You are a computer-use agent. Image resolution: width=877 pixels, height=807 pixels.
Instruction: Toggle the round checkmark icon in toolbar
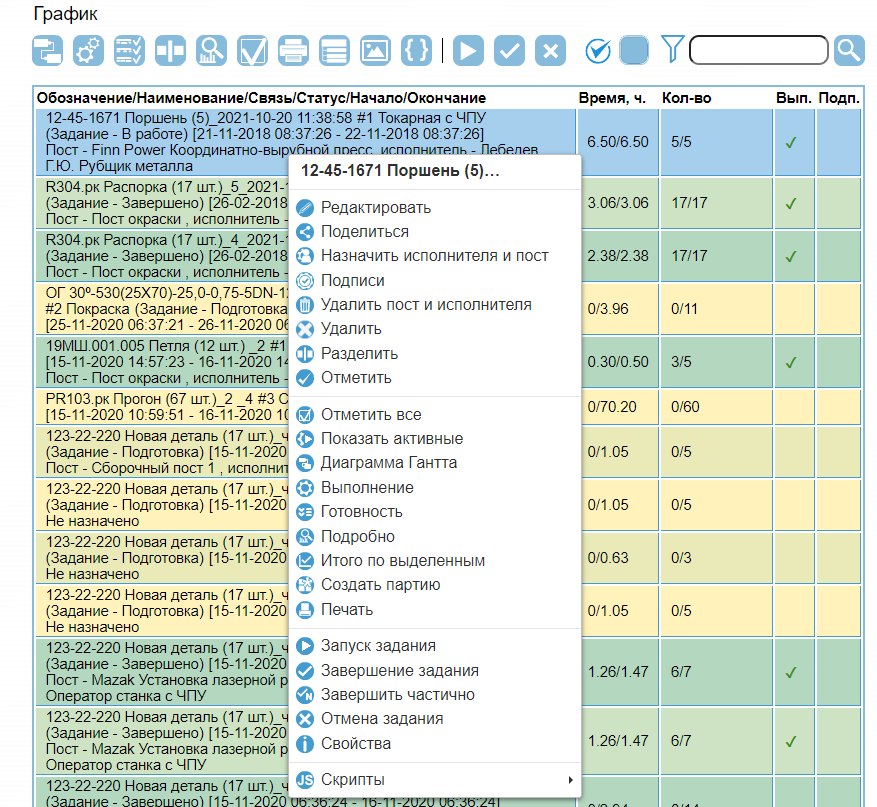[x=598, y=50]
